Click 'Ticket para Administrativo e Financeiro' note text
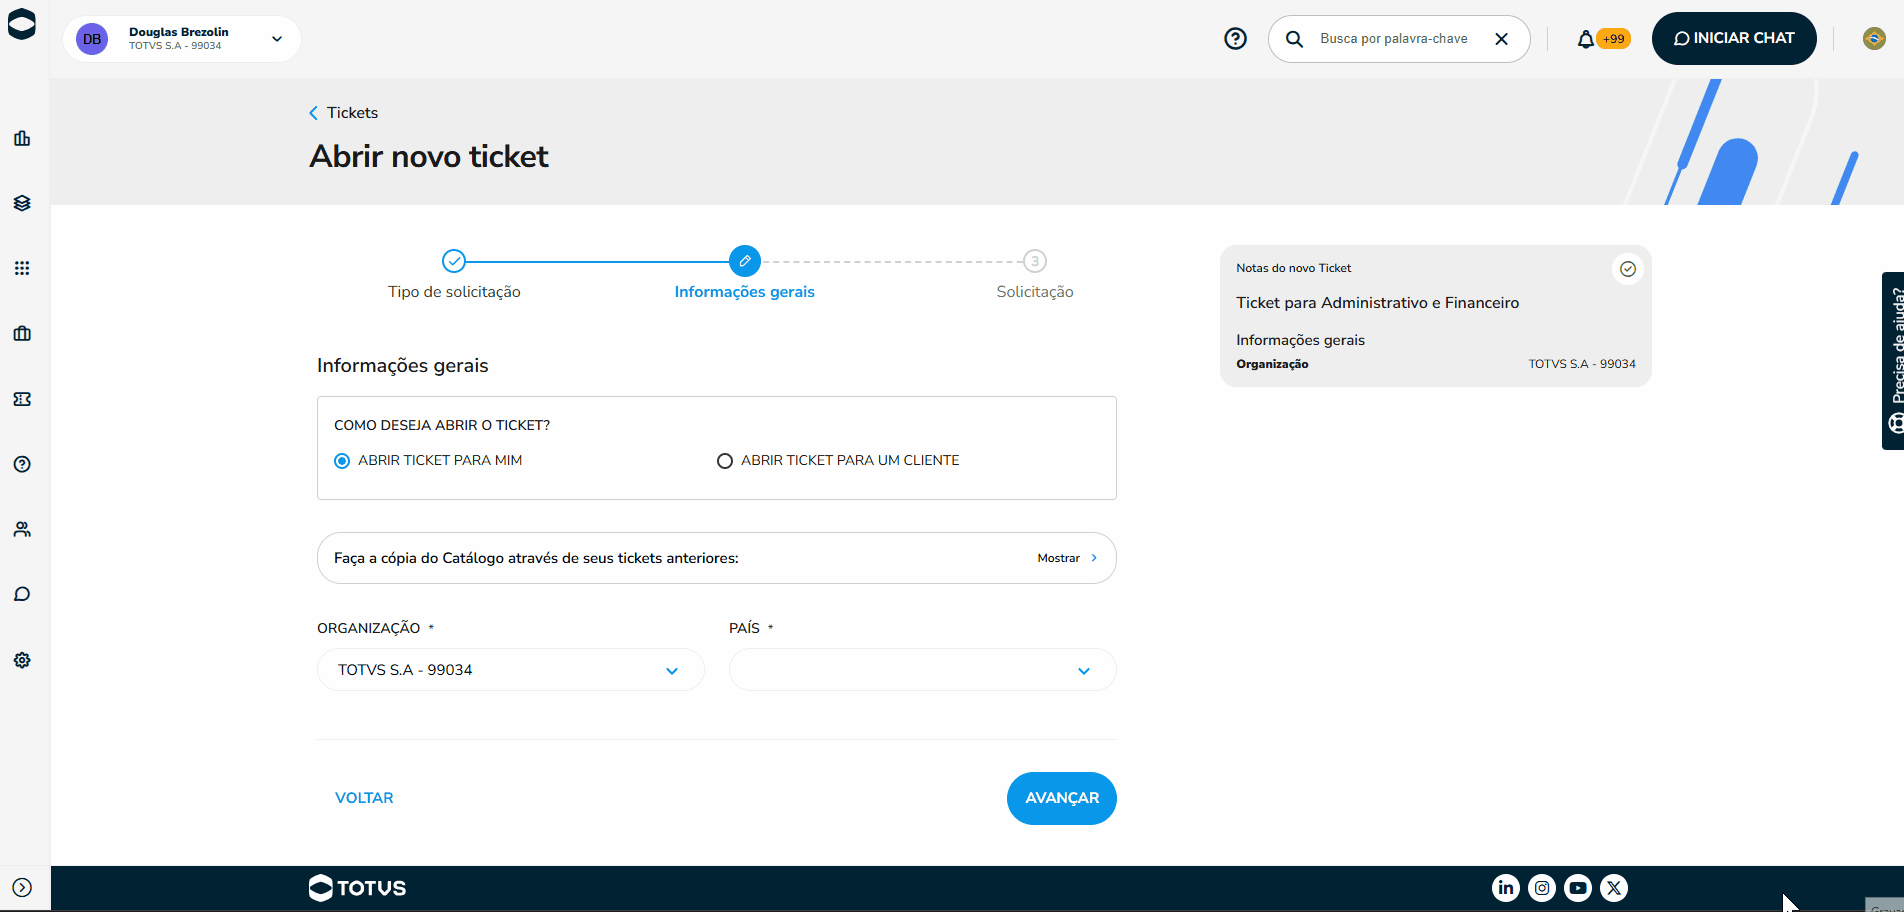 pos(1377,303)
